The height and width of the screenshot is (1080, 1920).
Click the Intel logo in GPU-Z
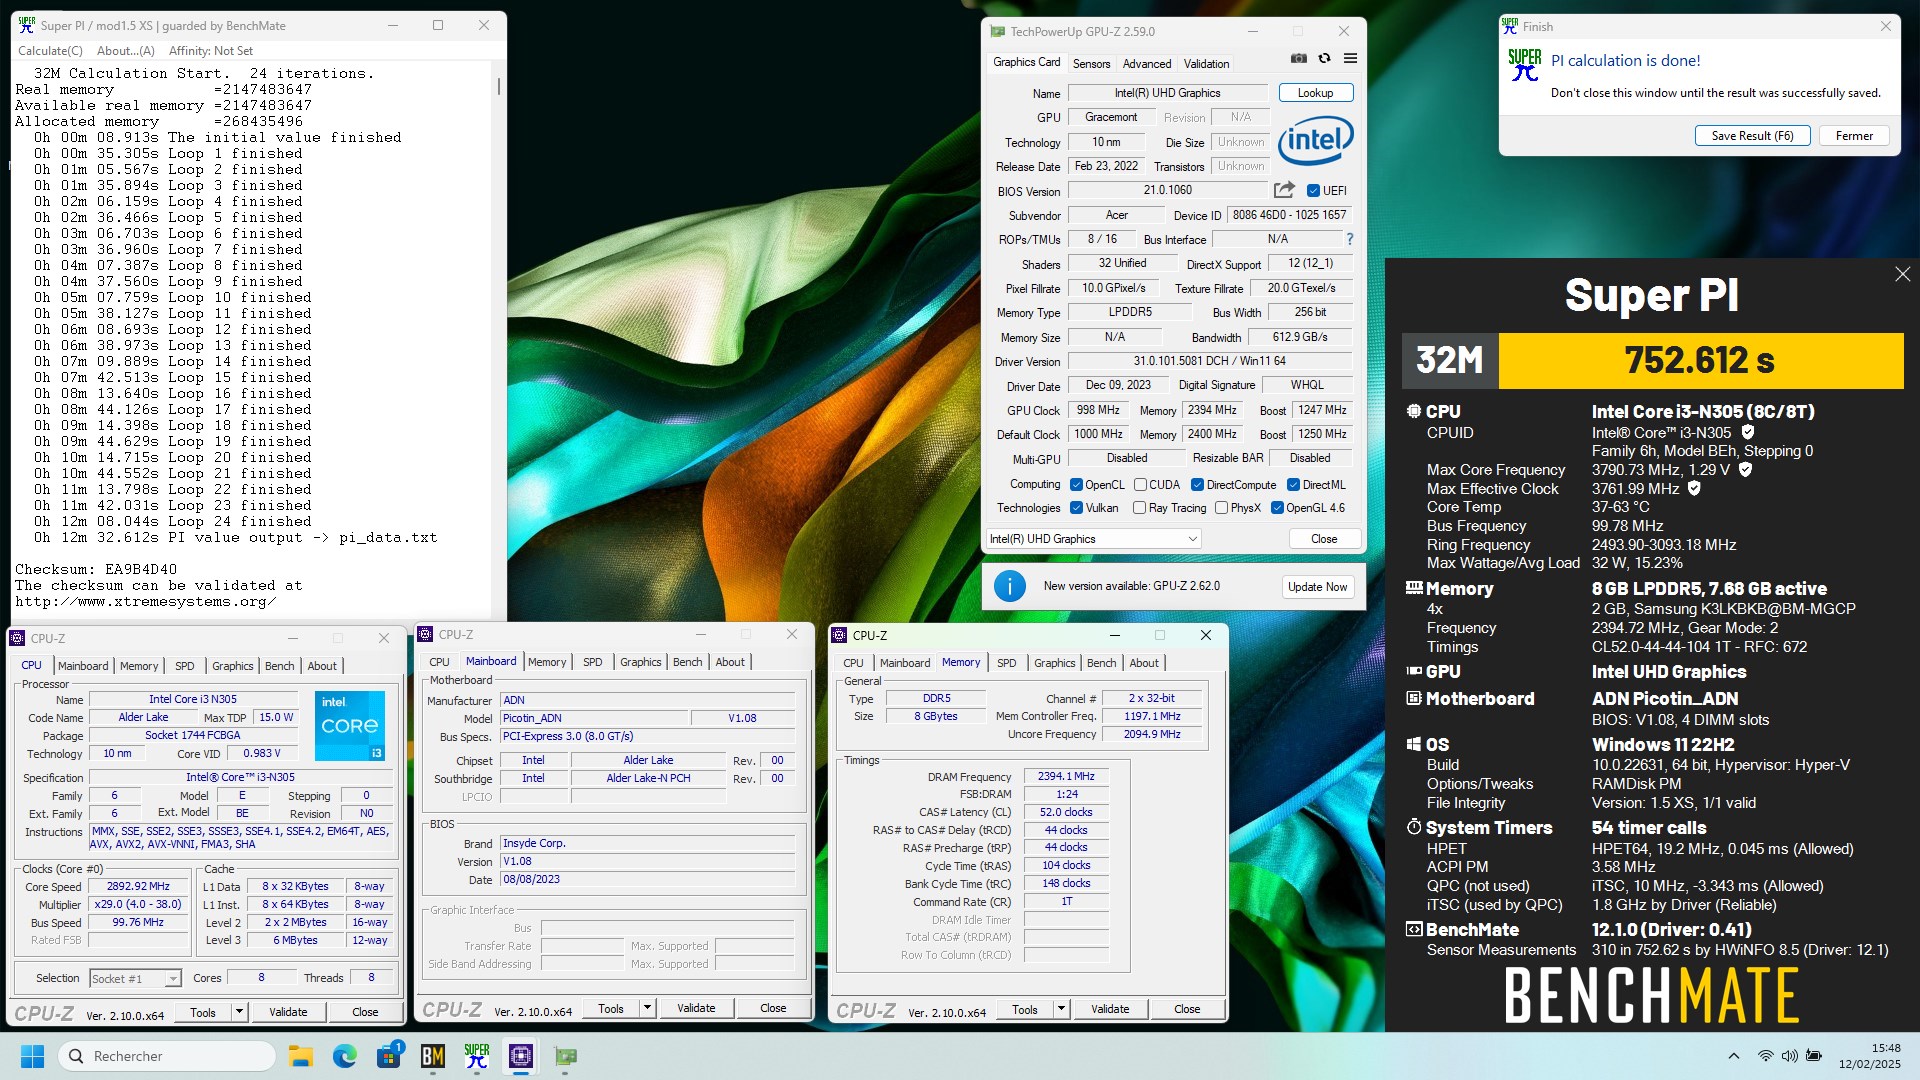tap(1315, 140)
